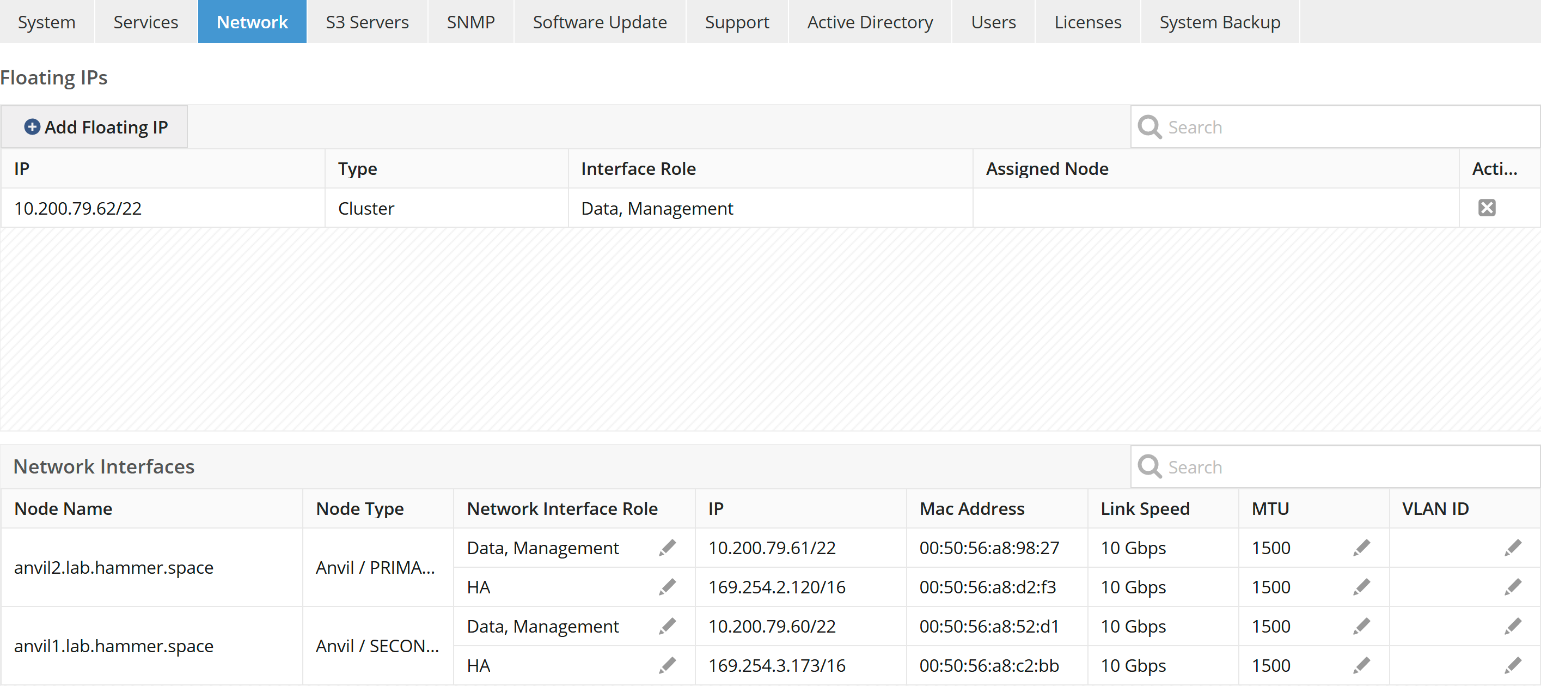Click the Anvil / PRIMA... node type cell
Screen dimensions: 1541x686
pos(378,568)
